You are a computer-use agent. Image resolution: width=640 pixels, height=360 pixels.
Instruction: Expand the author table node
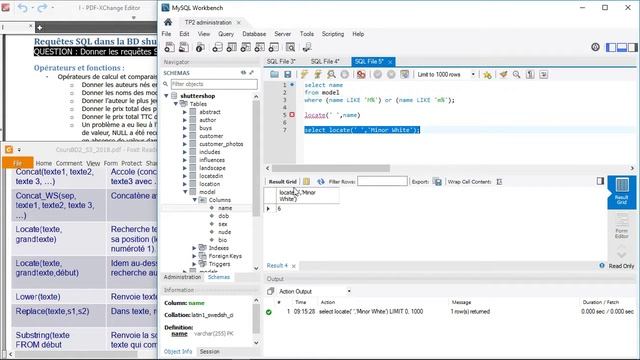[x=185, y=120]
